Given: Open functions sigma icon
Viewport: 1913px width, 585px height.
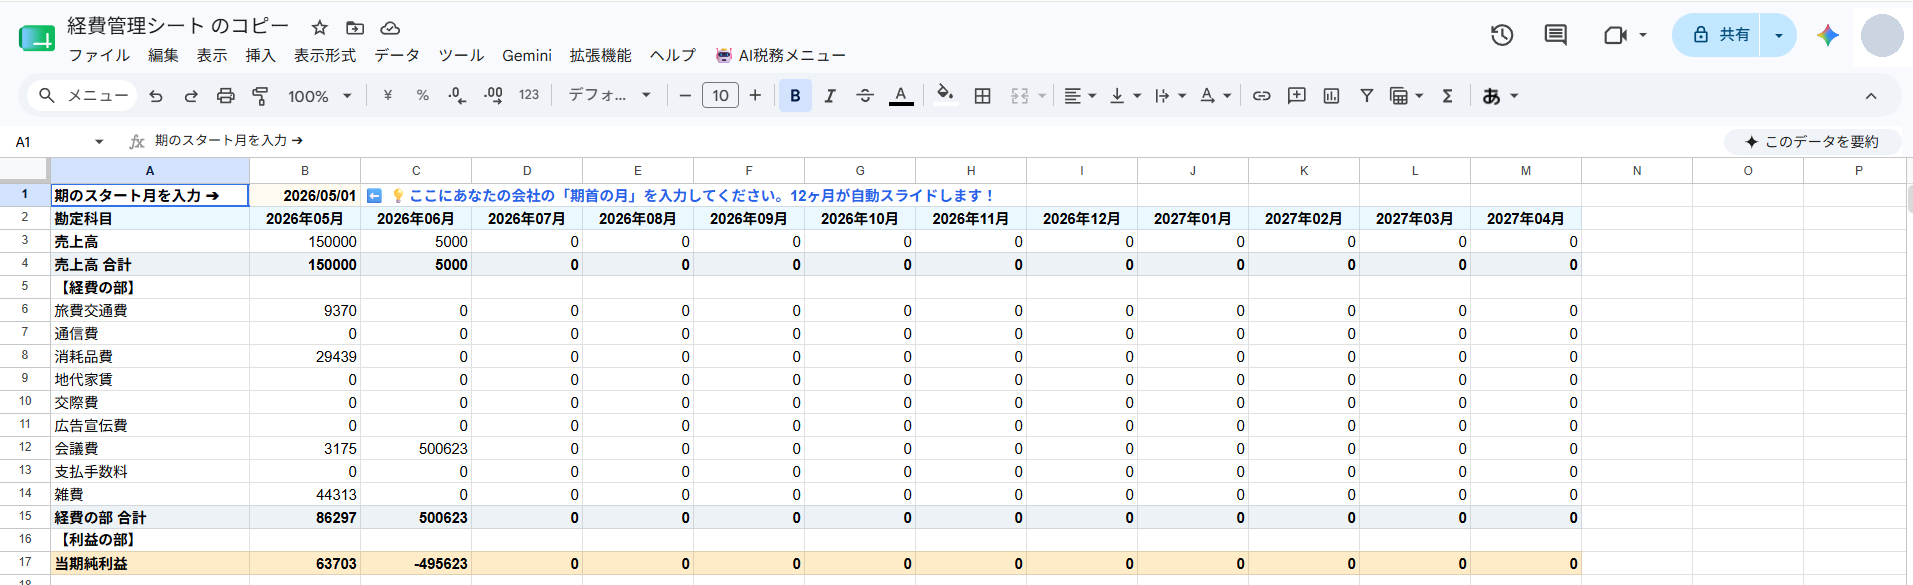Looking at the screenshot, I should pos(1447,96).
